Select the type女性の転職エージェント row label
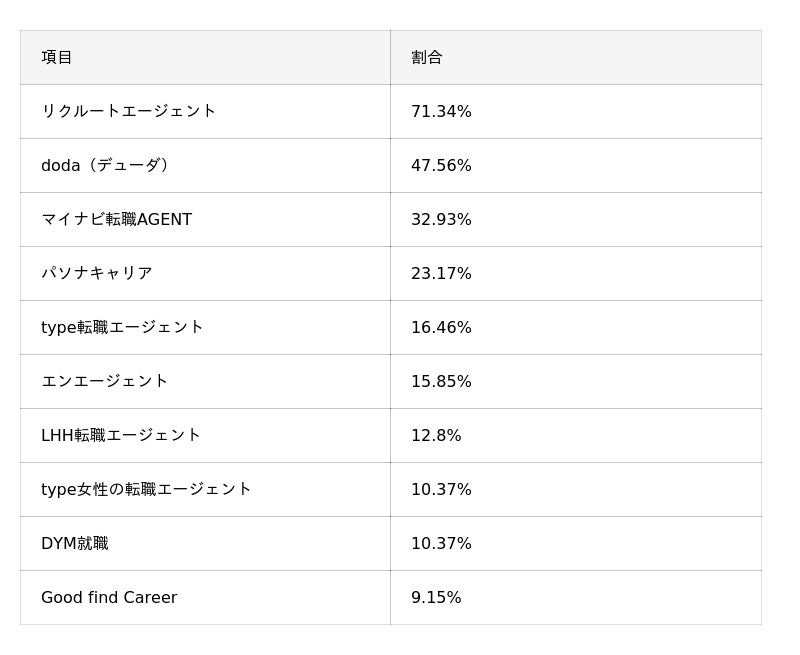 (x=146, y=489)
